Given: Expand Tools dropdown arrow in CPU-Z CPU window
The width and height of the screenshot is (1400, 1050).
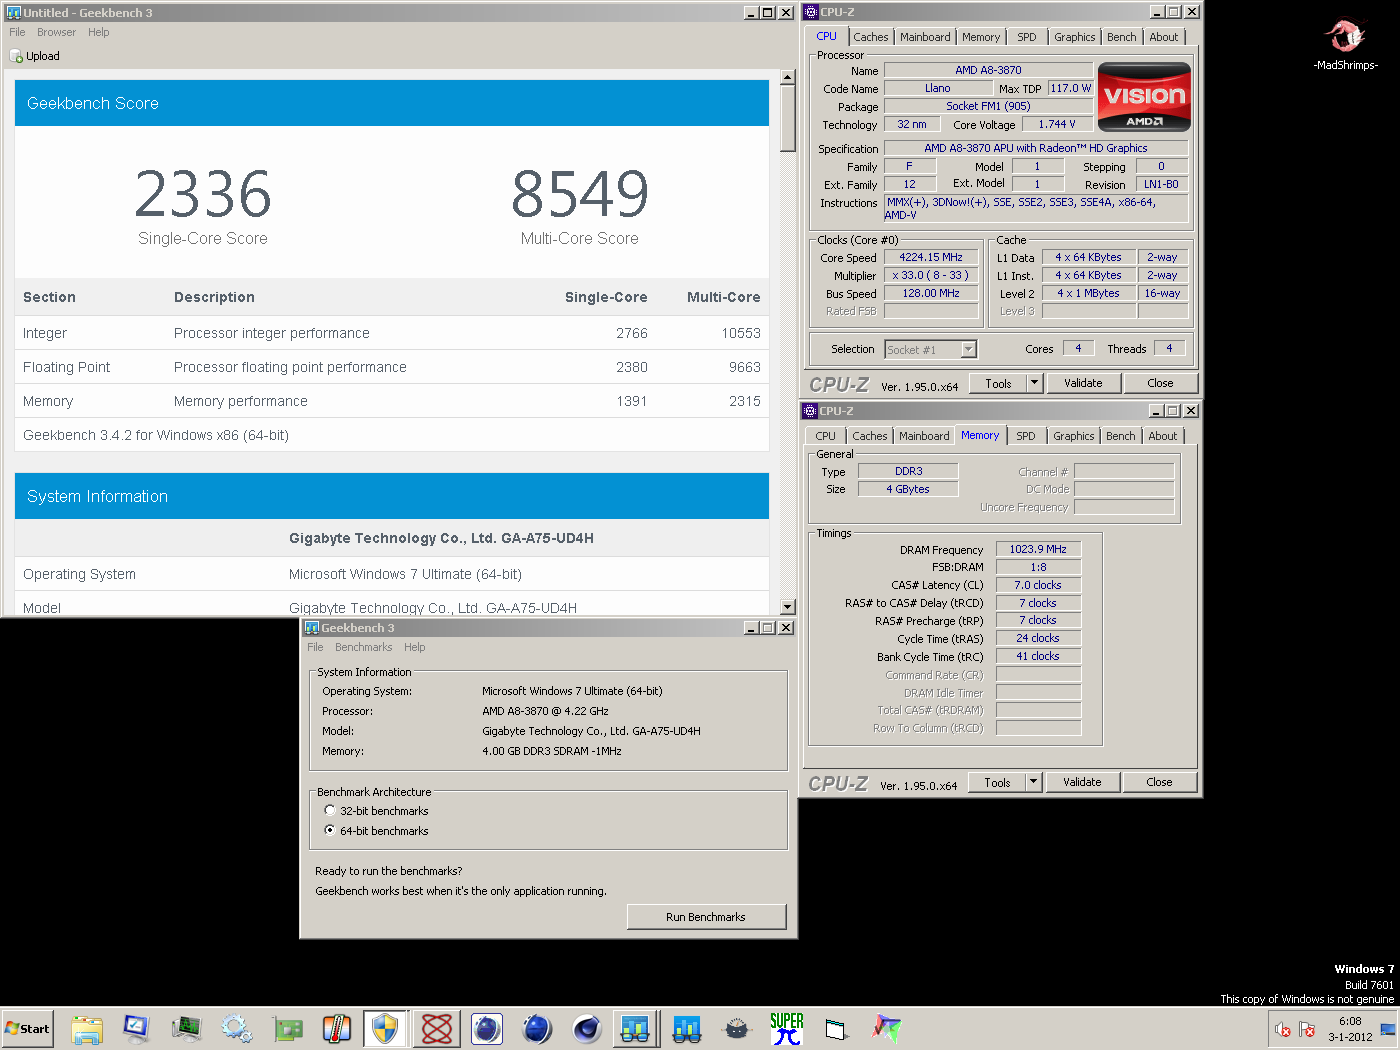Looking at the screenshot, I should tap(1035, 383).
